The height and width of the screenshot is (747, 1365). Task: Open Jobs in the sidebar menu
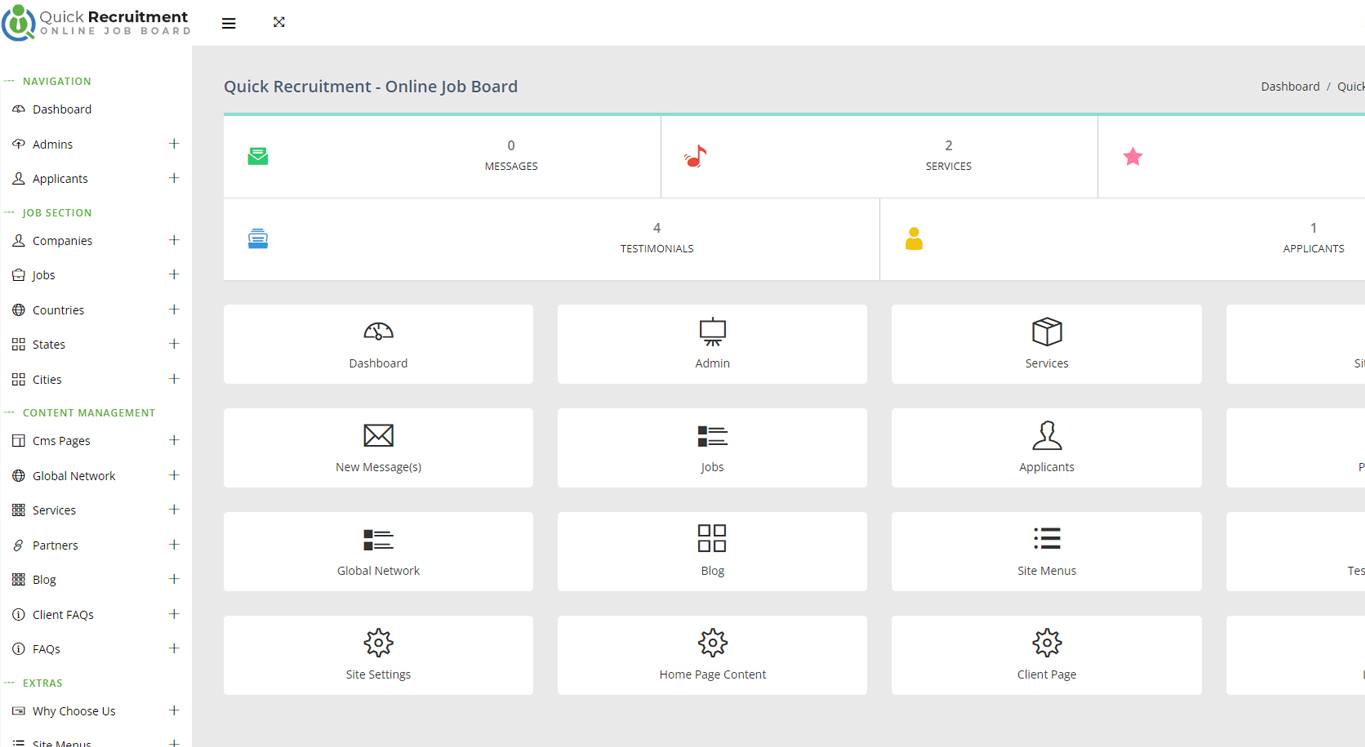click(x=44, y=275)
